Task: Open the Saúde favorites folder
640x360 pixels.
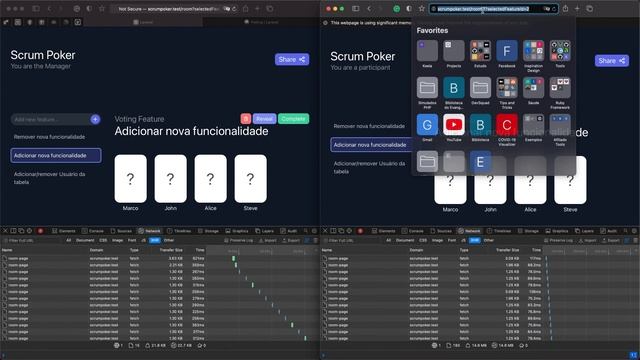Action: tap(533, 87)
